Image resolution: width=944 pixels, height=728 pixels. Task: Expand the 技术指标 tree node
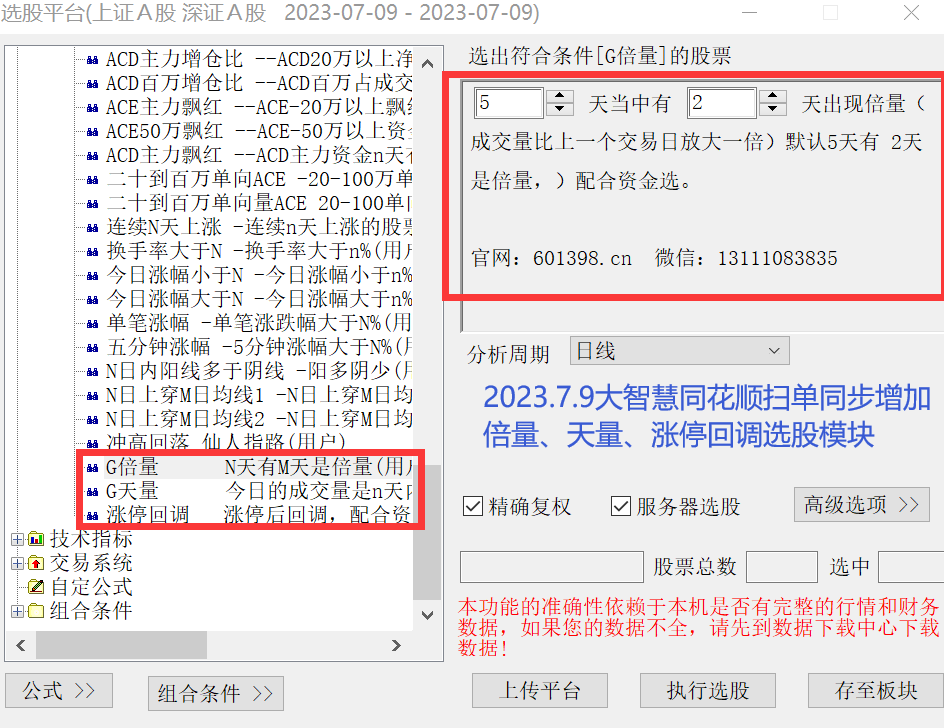click(x=17, y=539)
